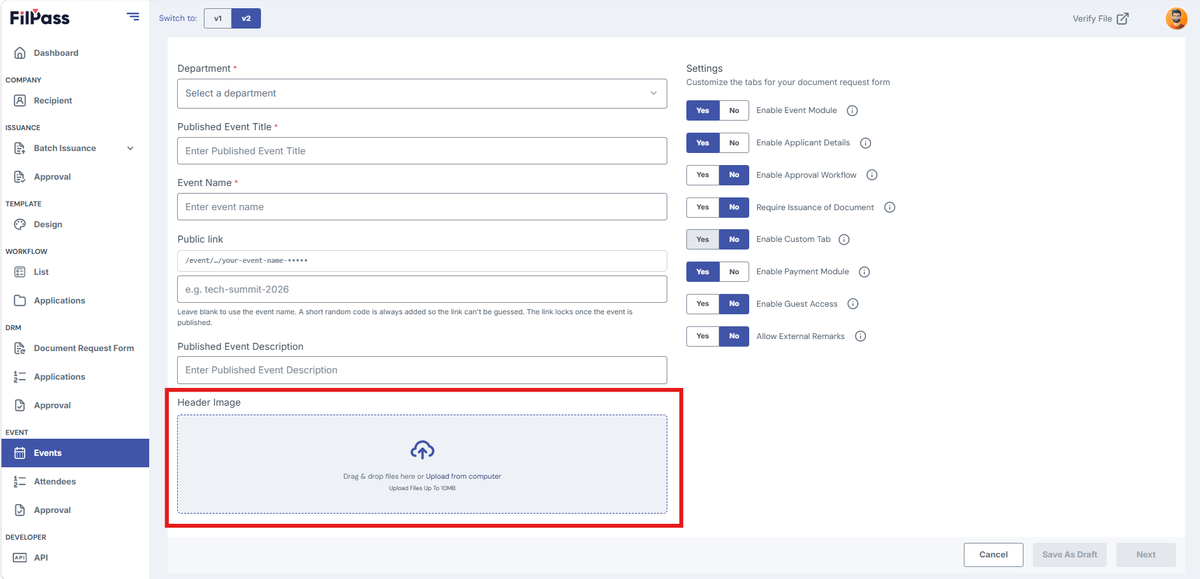Set Enable Custom Tab to No
The image size is (1200, 579).
pyautogui.click(x=734, y=239)
